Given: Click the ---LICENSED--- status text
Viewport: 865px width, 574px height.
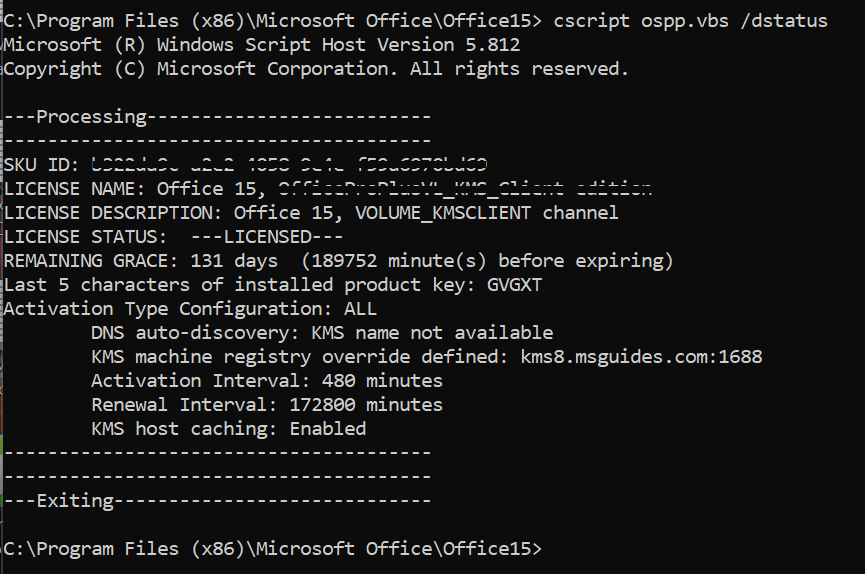Looking at the screenshot, I should 267,237.
